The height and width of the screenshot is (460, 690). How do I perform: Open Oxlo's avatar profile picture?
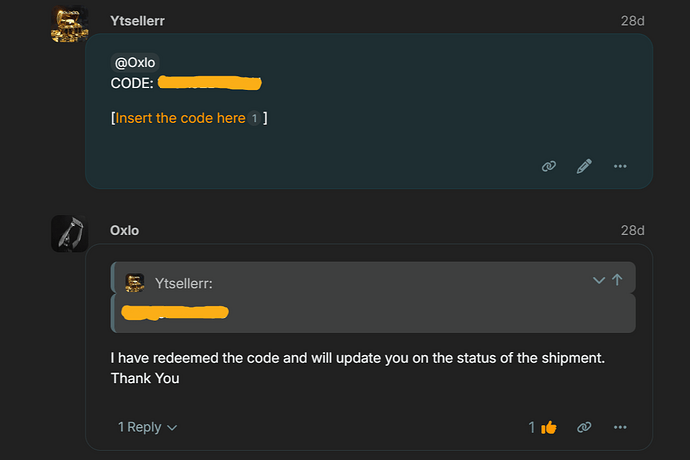tap(70, 234)
